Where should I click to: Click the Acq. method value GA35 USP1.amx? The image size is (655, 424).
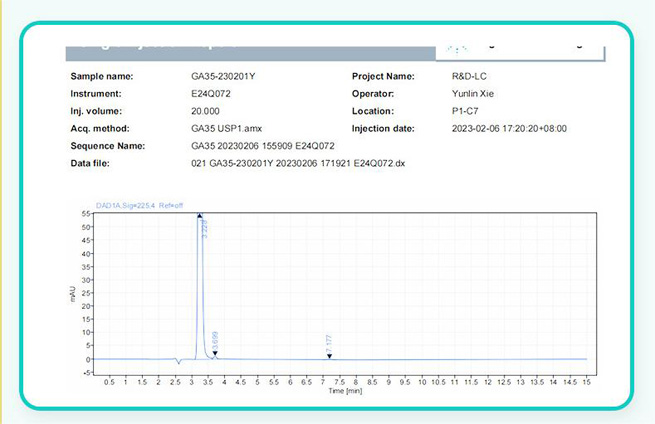click(x=229, y=128)
